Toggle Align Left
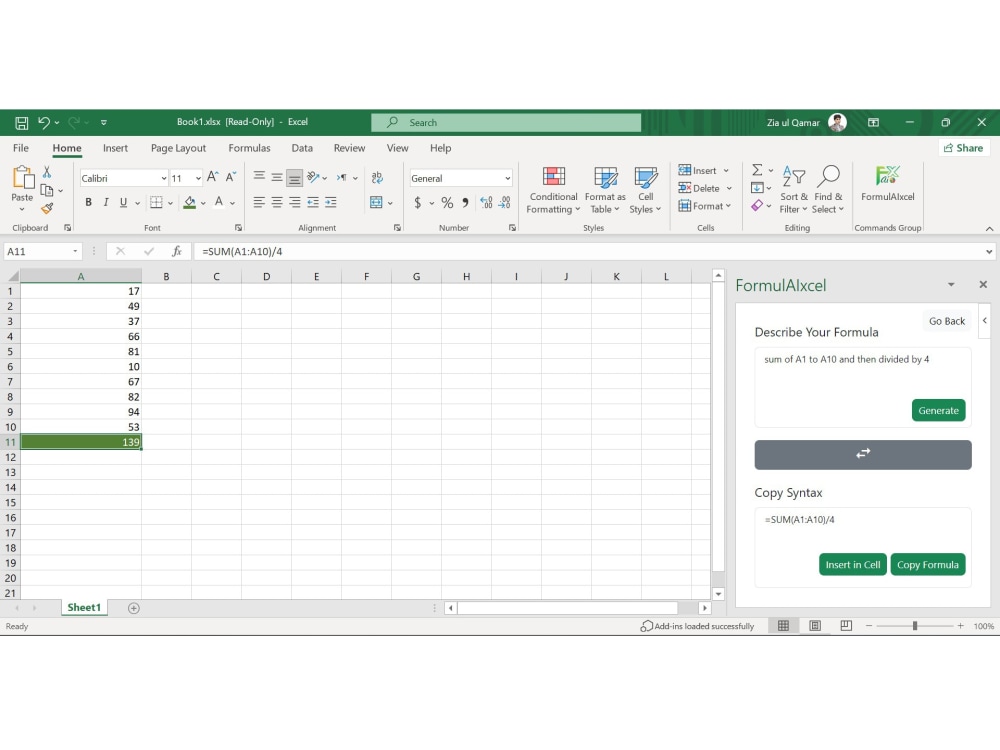The height and width of the screenshot is (750, 1000). [x=259, y=203]
